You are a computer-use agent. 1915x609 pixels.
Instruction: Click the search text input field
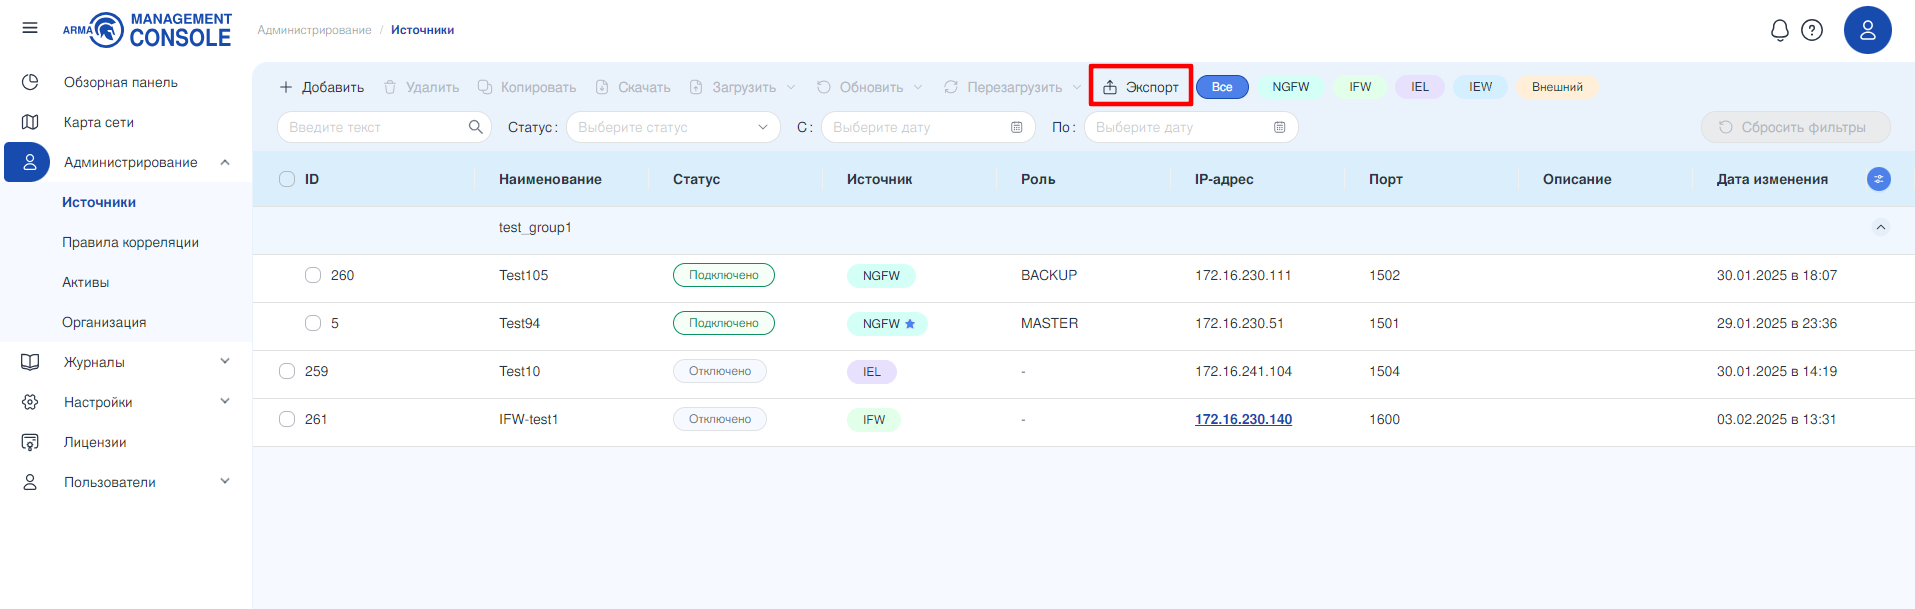[x=384, y=127]
